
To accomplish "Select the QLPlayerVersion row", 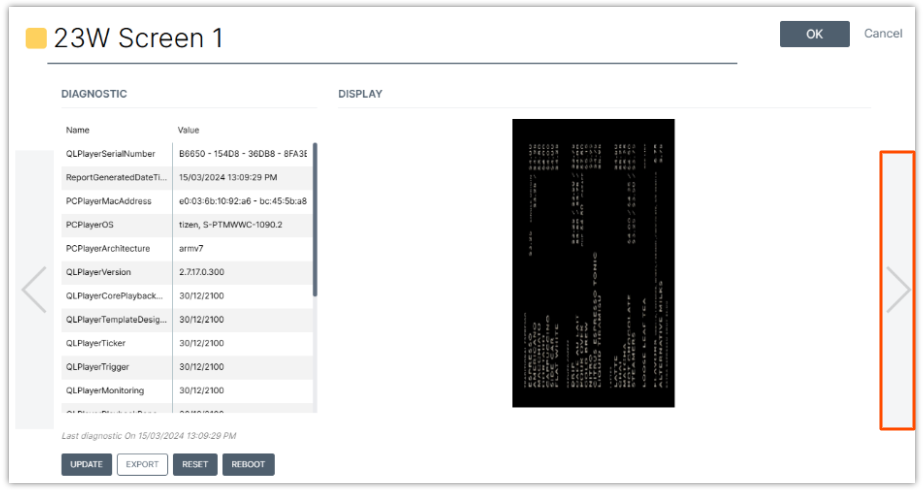I will click(185, 272).
